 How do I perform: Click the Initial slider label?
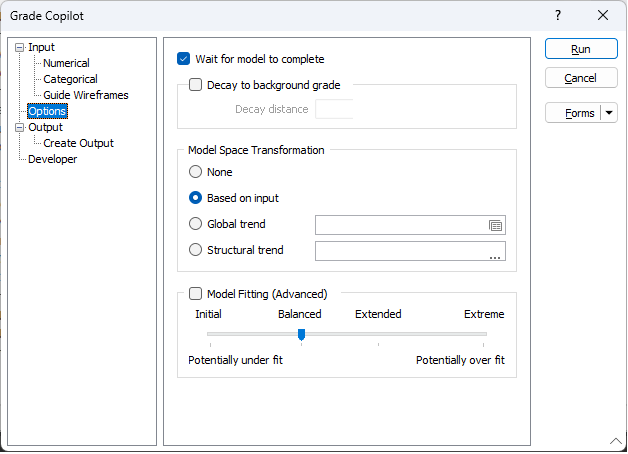point(208,314)
